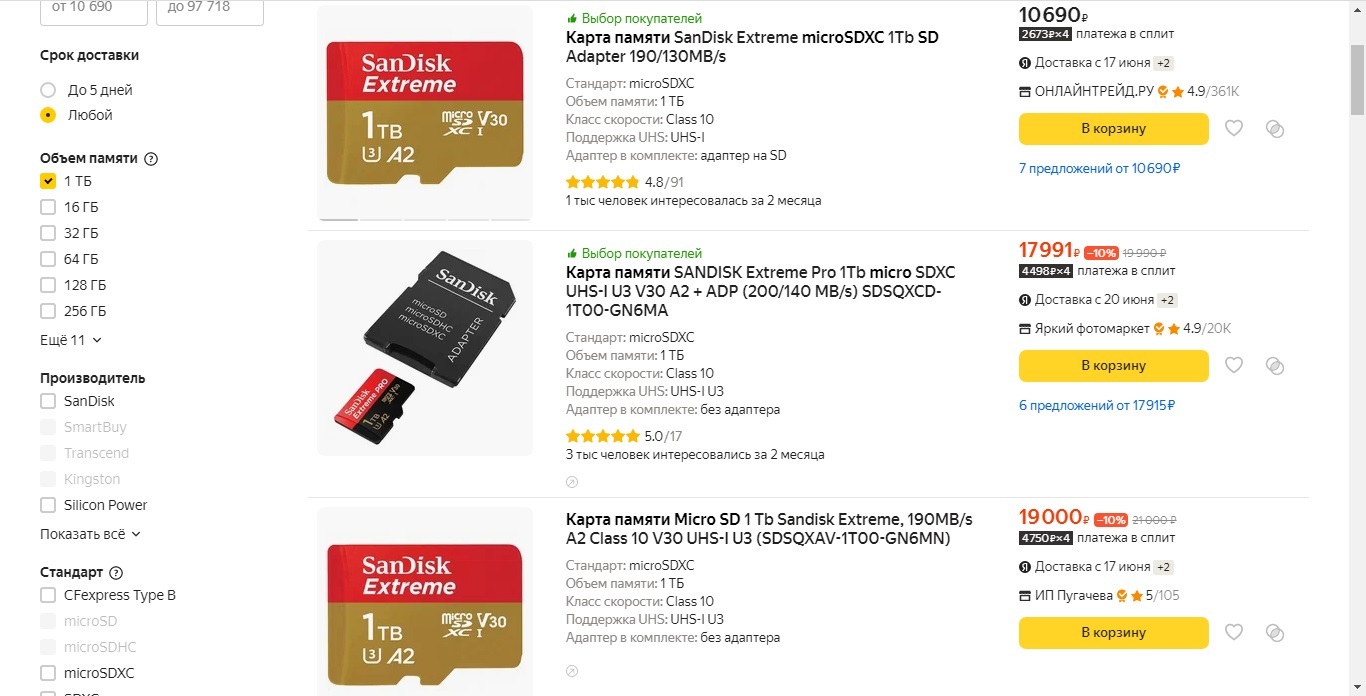
Task: Add the 10690₽ card to cart
Action: [x=1113, y=129]
